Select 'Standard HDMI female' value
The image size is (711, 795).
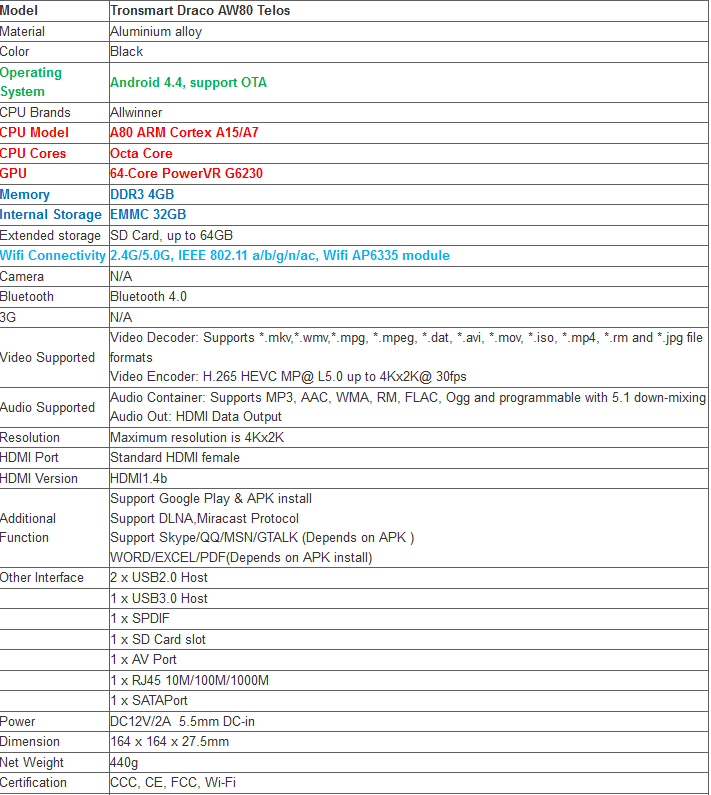coord(174,458)
